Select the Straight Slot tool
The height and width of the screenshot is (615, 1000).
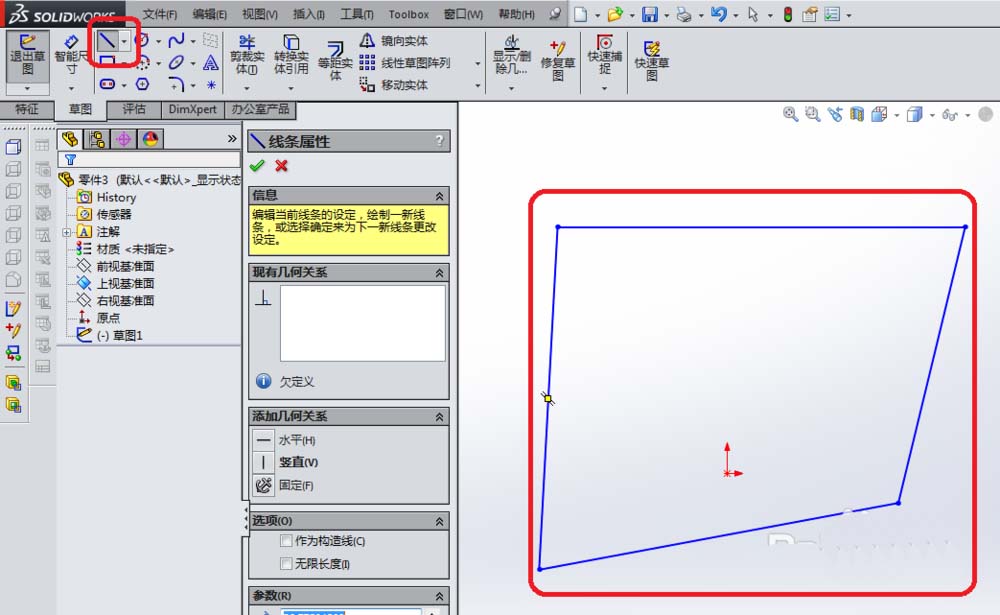[107, 84]
